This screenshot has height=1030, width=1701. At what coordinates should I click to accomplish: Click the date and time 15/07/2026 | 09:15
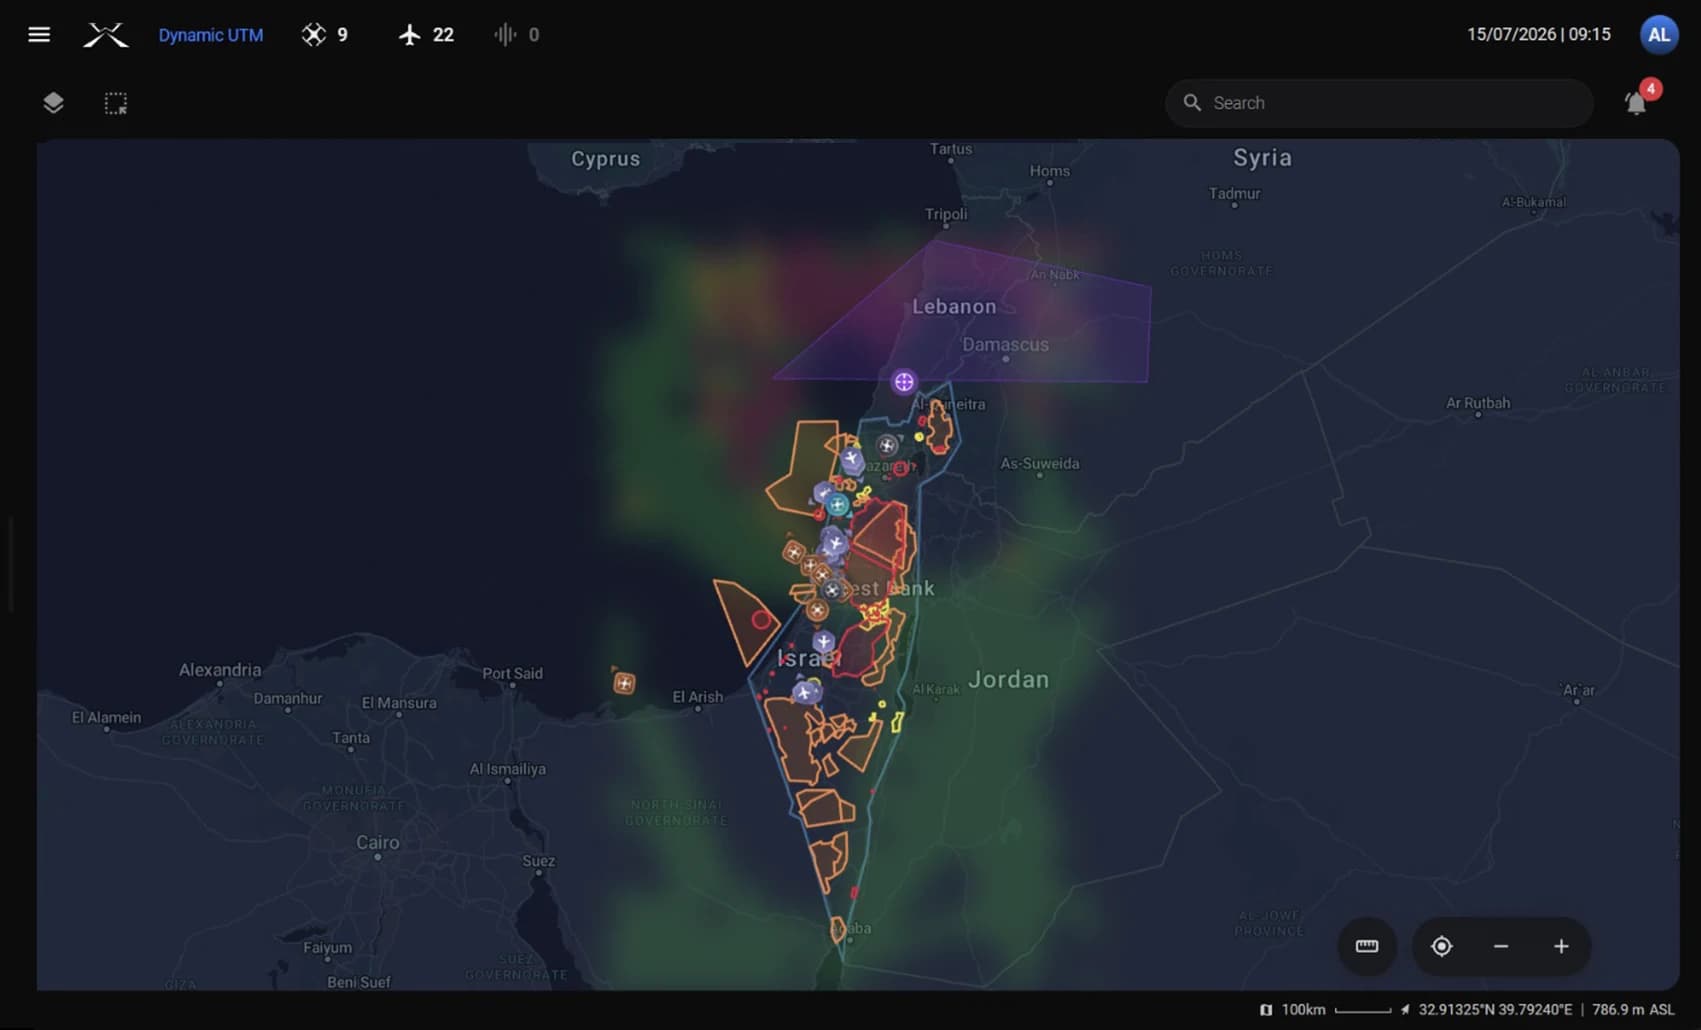(x=1539, y=34)
